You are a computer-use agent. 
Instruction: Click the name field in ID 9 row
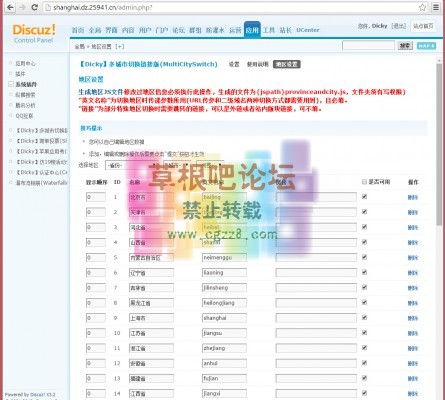click(x=151, y=318)
